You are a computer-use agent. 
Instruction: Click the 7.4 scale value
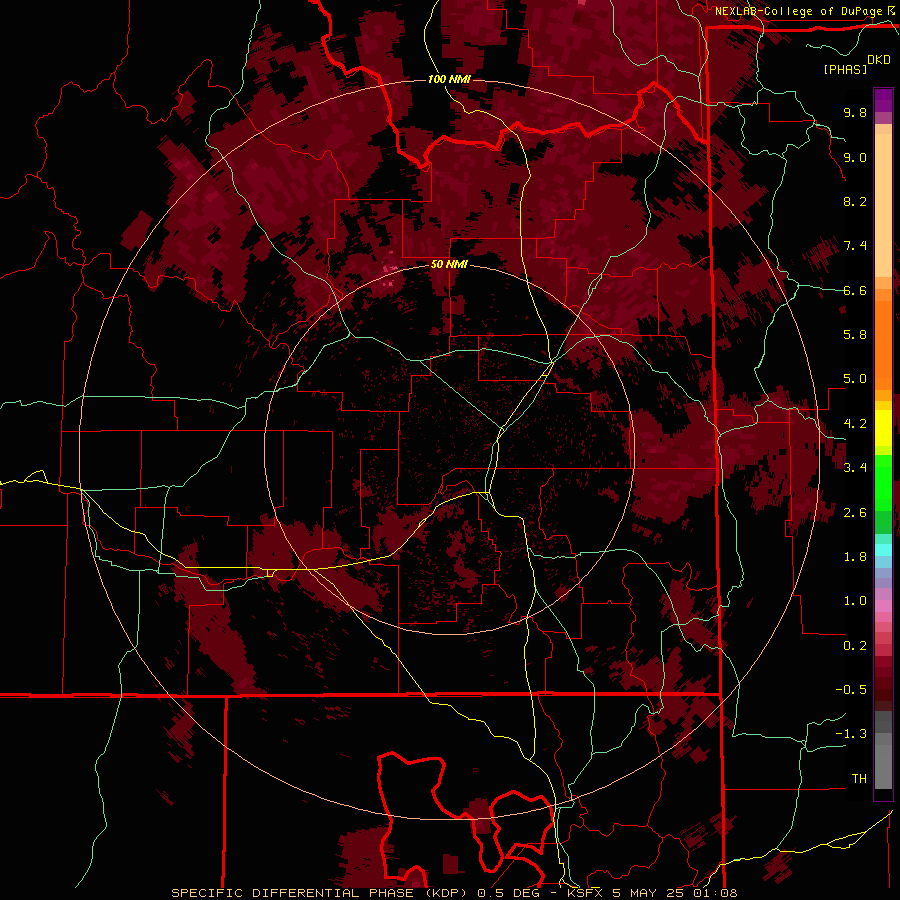pos(855,246)
